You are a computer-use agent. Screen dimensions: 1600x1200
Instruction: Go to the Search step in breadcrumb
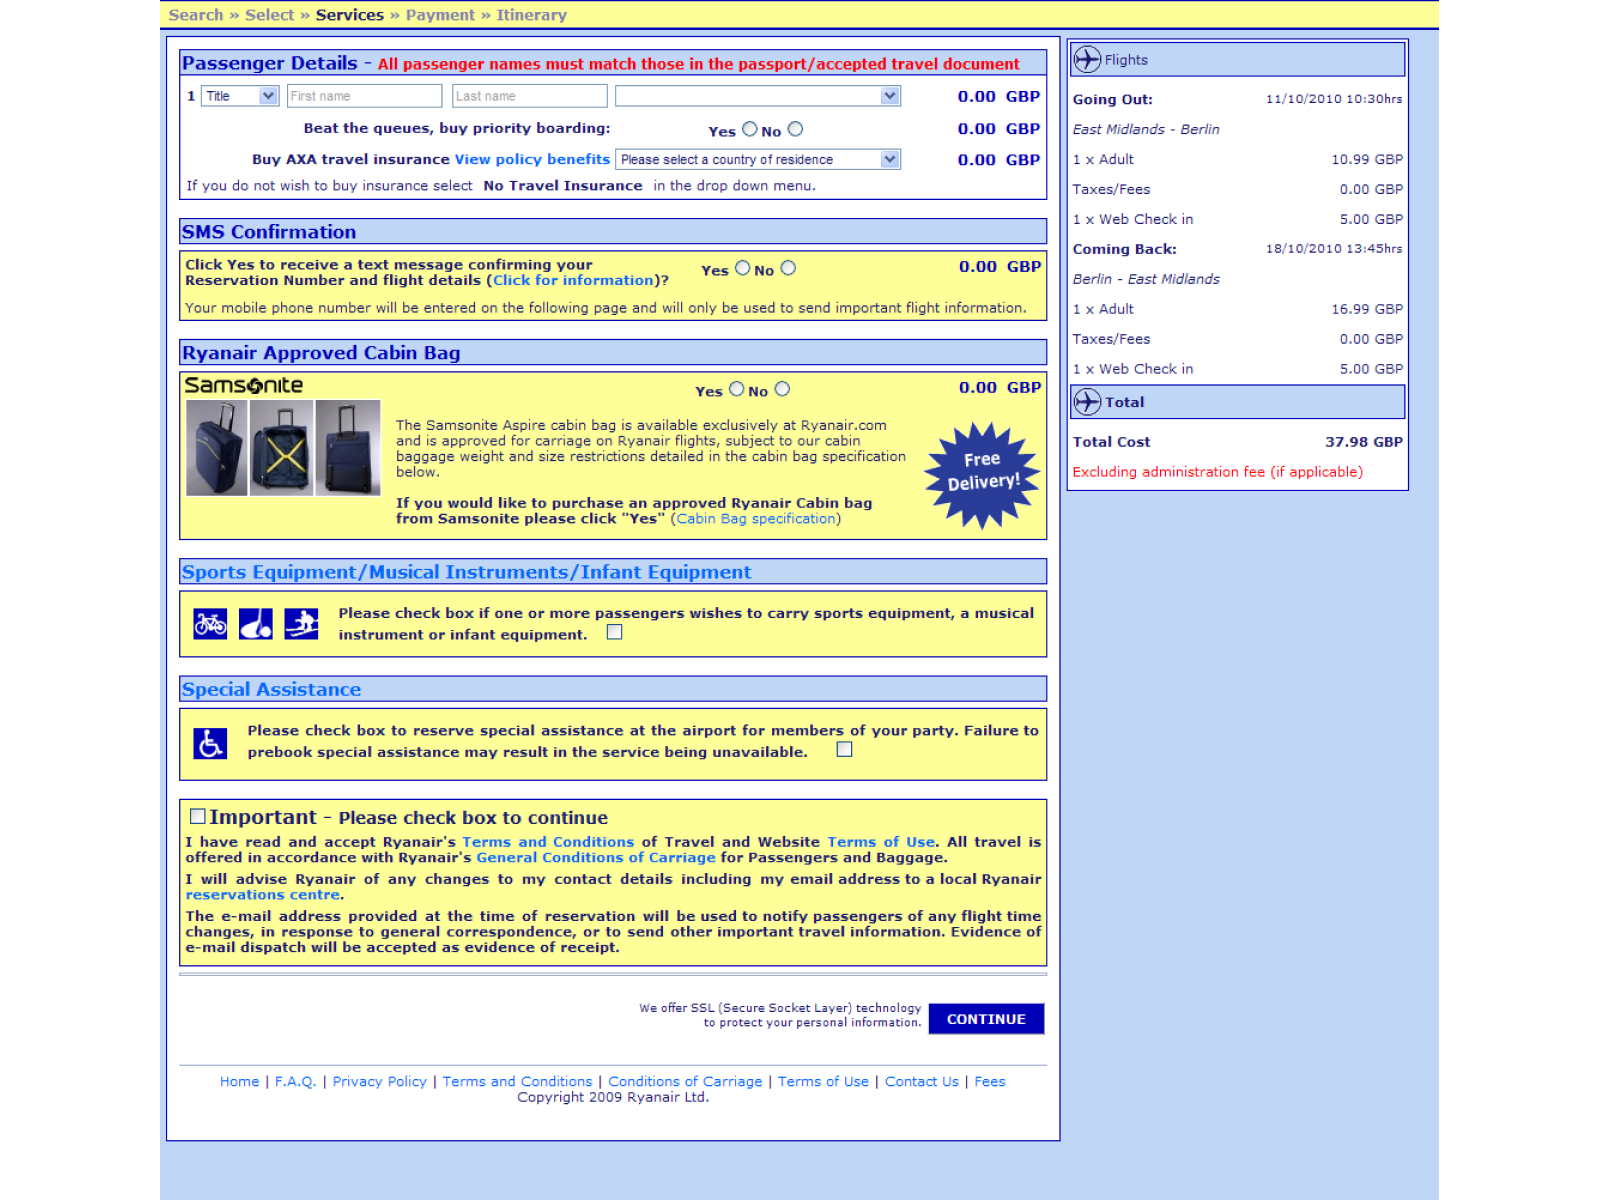click(x=196, y=15)
